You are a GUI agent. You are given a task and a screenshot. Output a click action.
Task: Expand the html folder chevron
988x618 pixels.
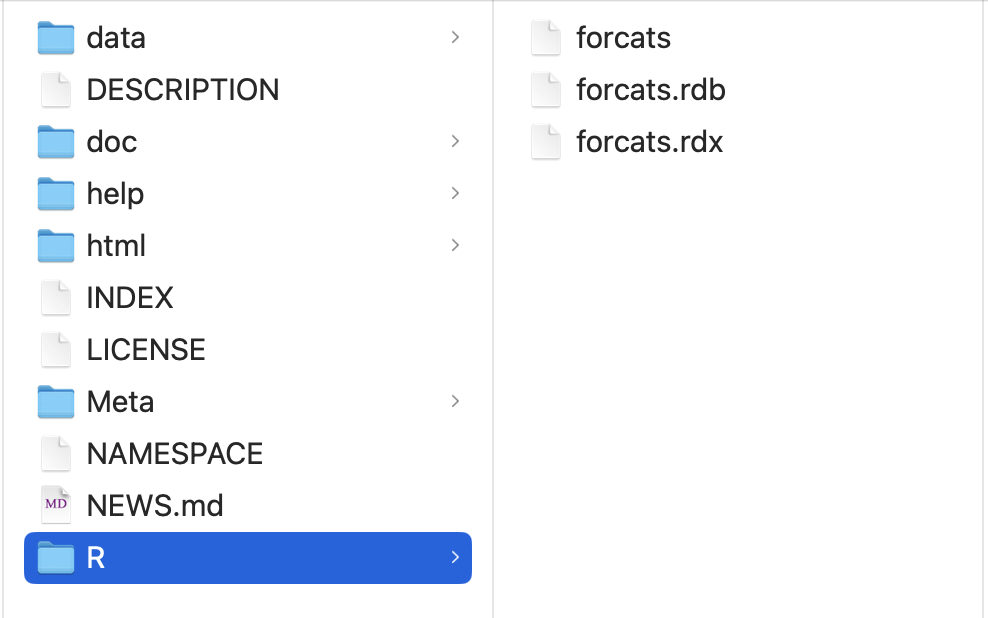(455, 246)
